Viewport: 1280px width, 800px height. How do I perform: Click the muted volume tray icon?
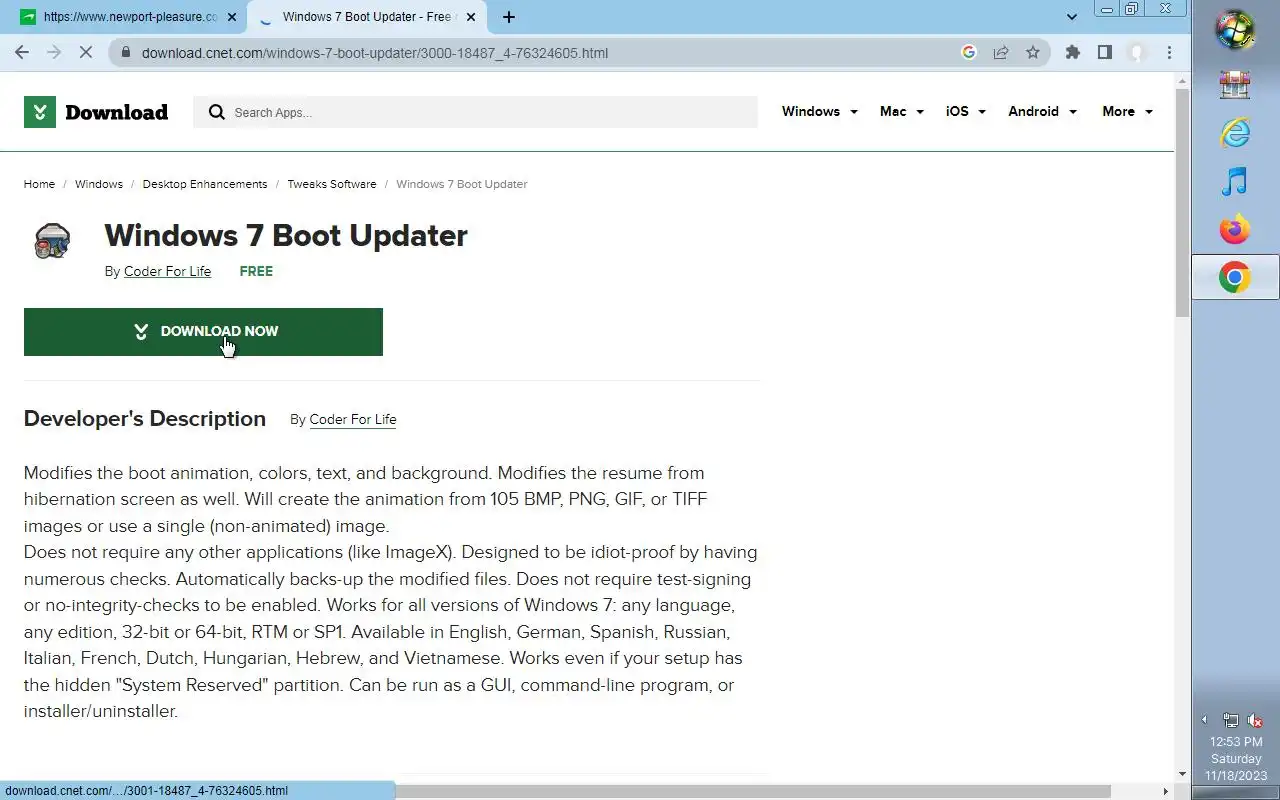click(1255, 720)
